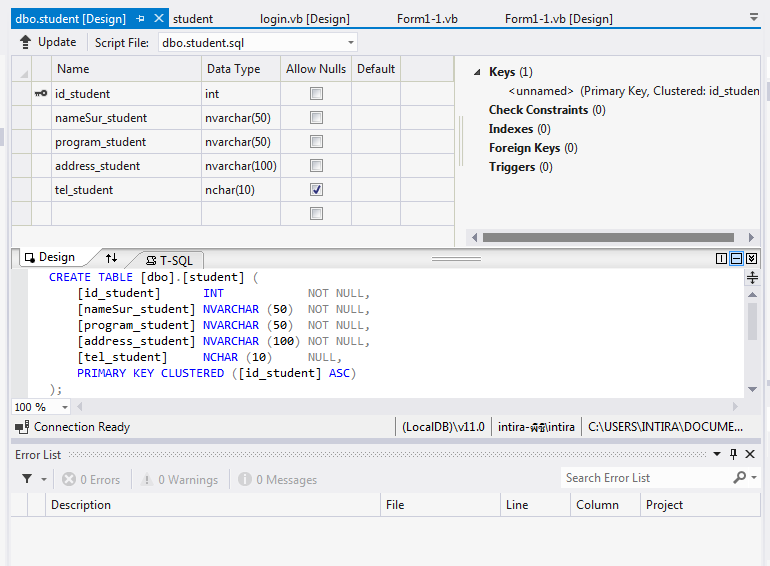Viewport: 770px width, 566px height.
Task: Select the Foreign Keys (0) item
Action: pos(533,148)
